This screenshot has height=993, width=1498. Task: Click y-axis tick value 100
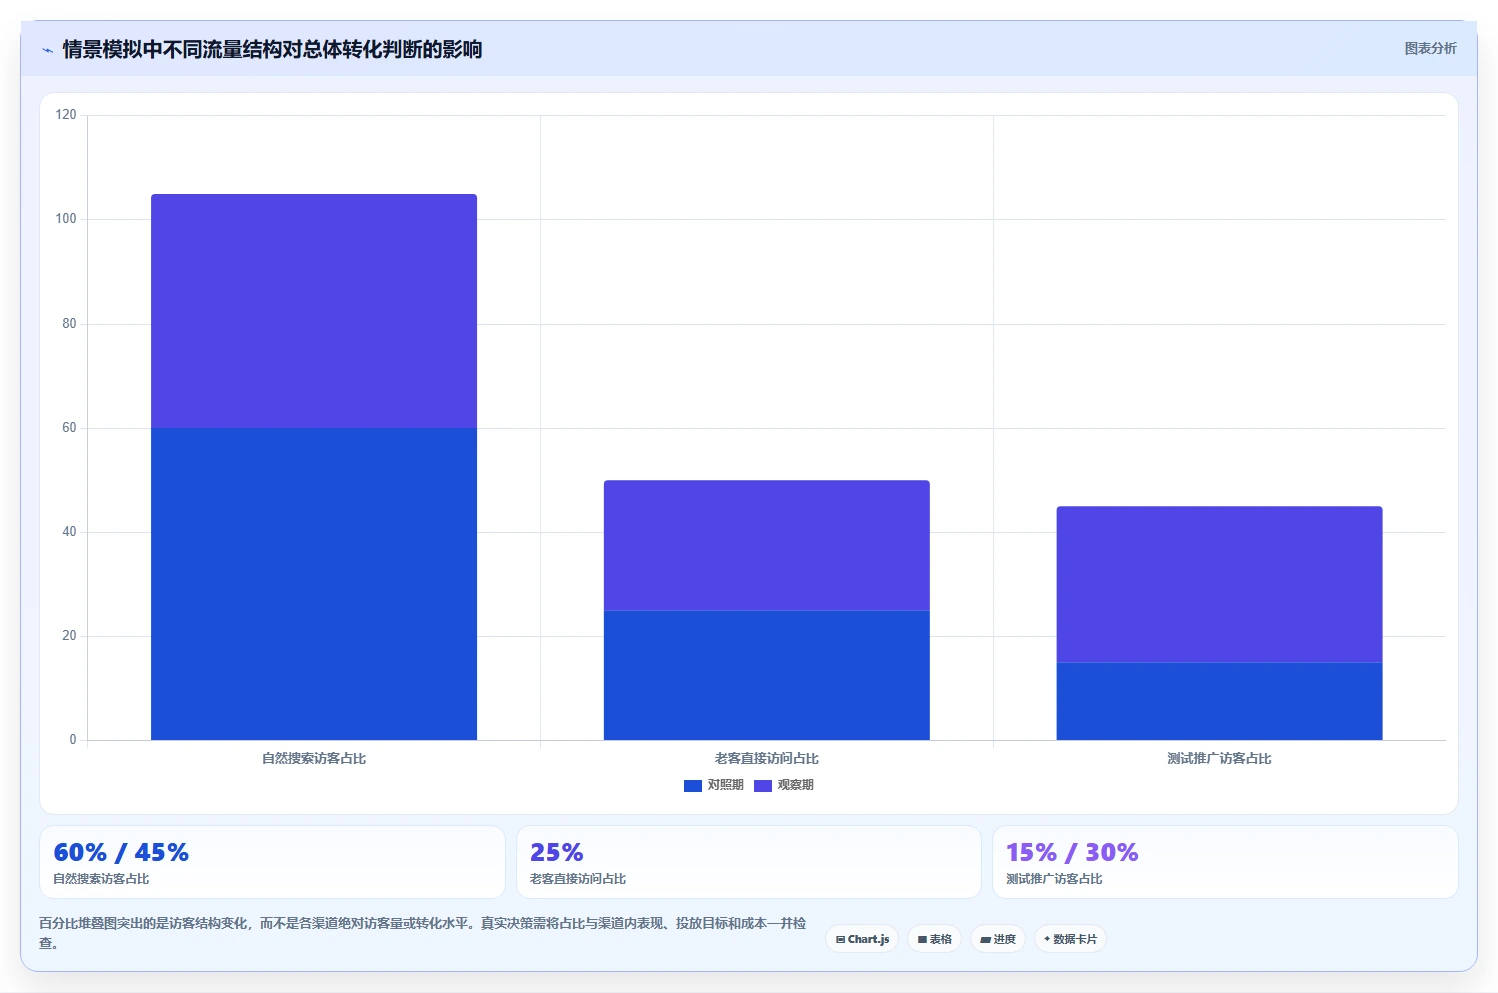coord(66,219)
